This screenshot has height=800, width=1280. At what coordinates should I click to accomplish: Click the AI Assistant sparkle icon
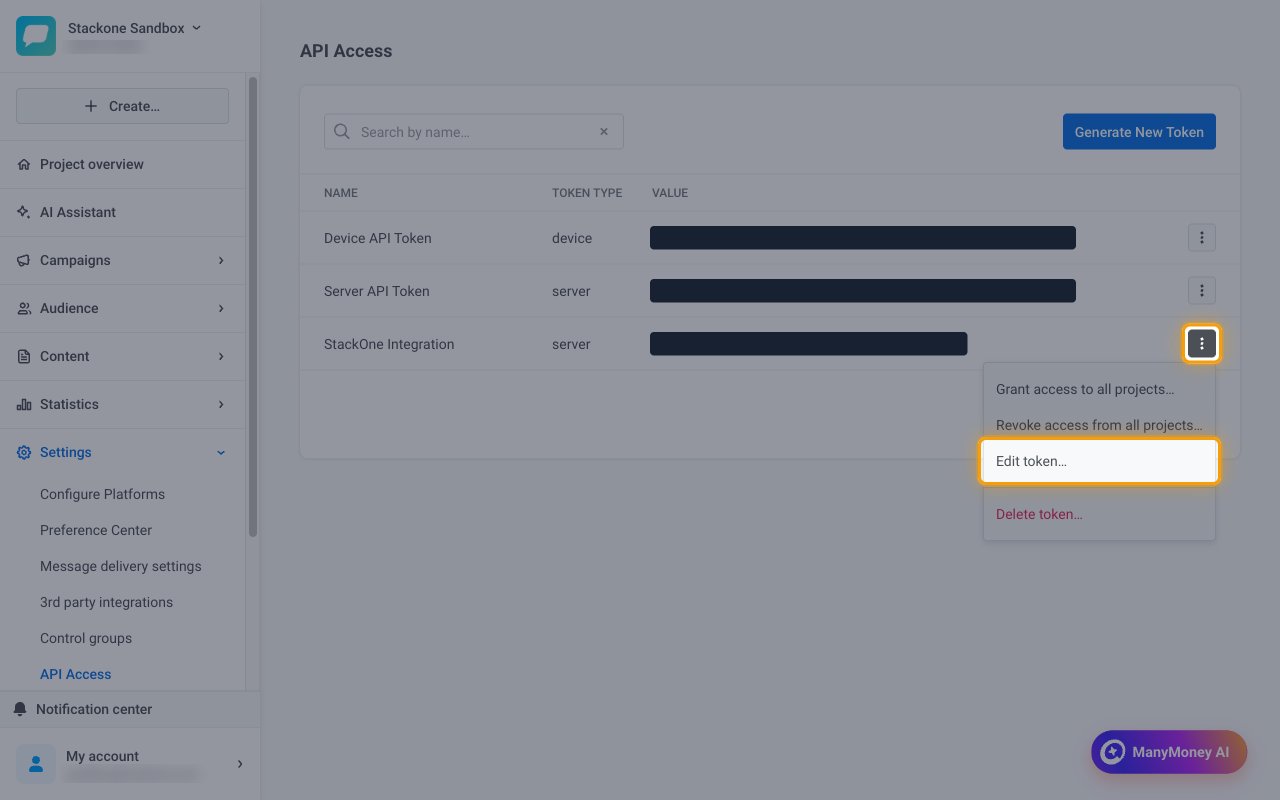pyautogui.click(x=24, y=212)
